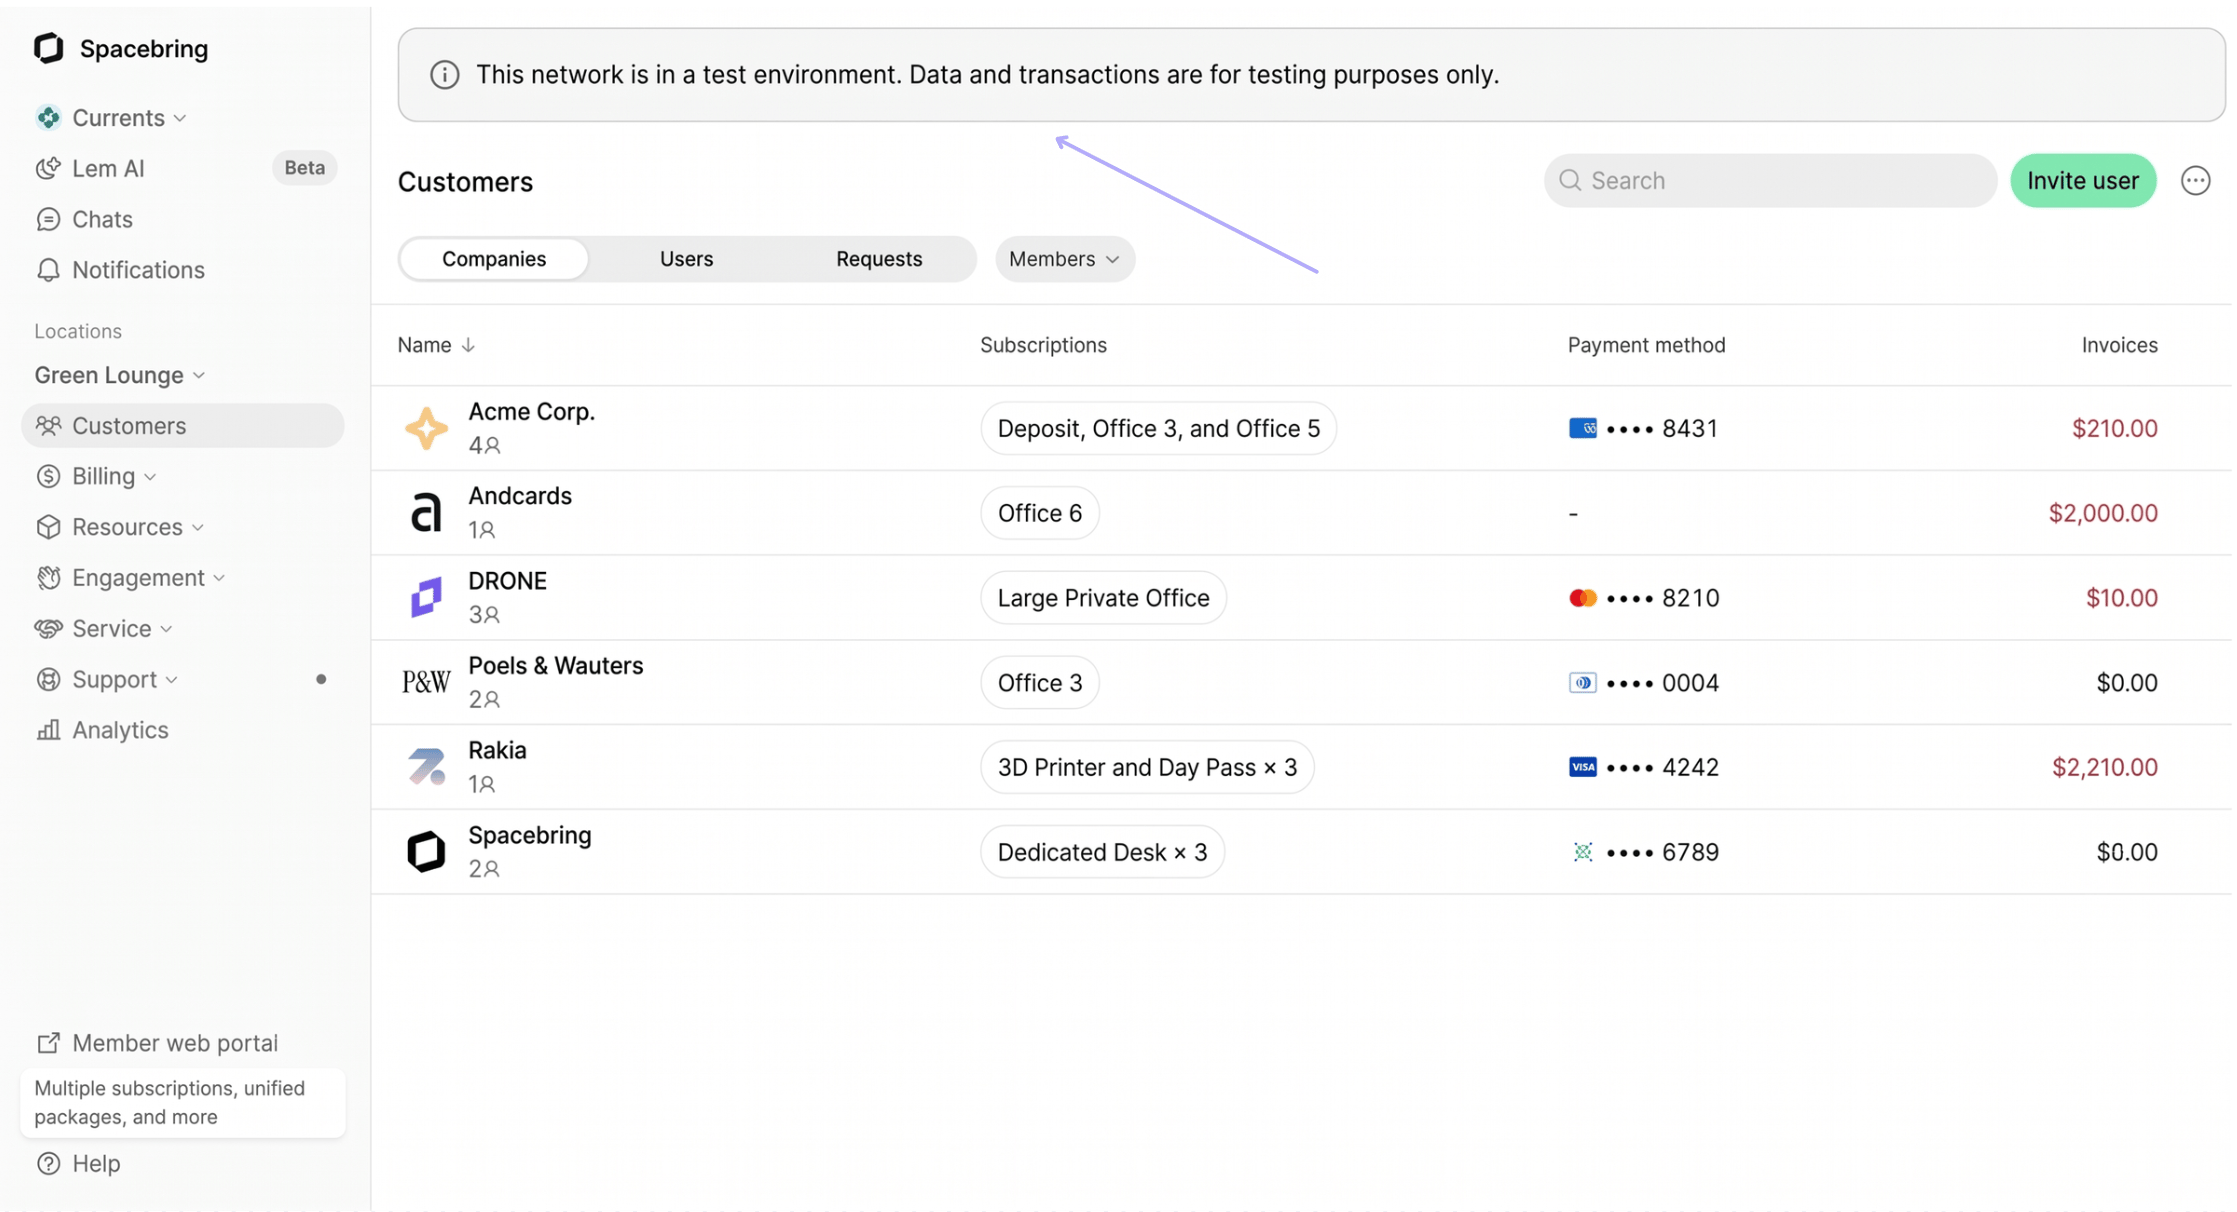Click the $2,000.00 invoice amount for Andcards

pos(2103,513)
